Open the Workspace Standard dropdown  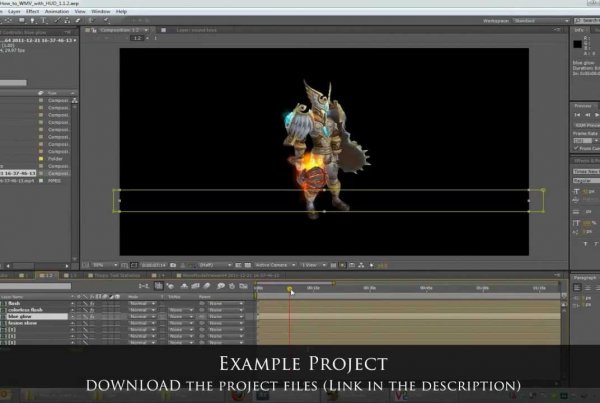[541, 21]
